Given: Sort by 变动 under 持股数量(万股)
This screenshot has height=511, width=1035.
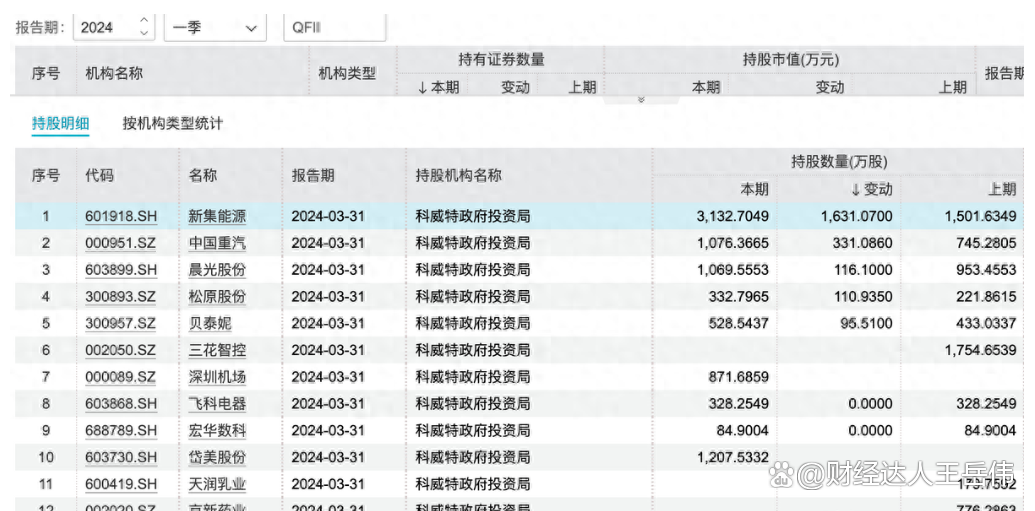Looking at the screenshot, I should (x=871, y=189).
